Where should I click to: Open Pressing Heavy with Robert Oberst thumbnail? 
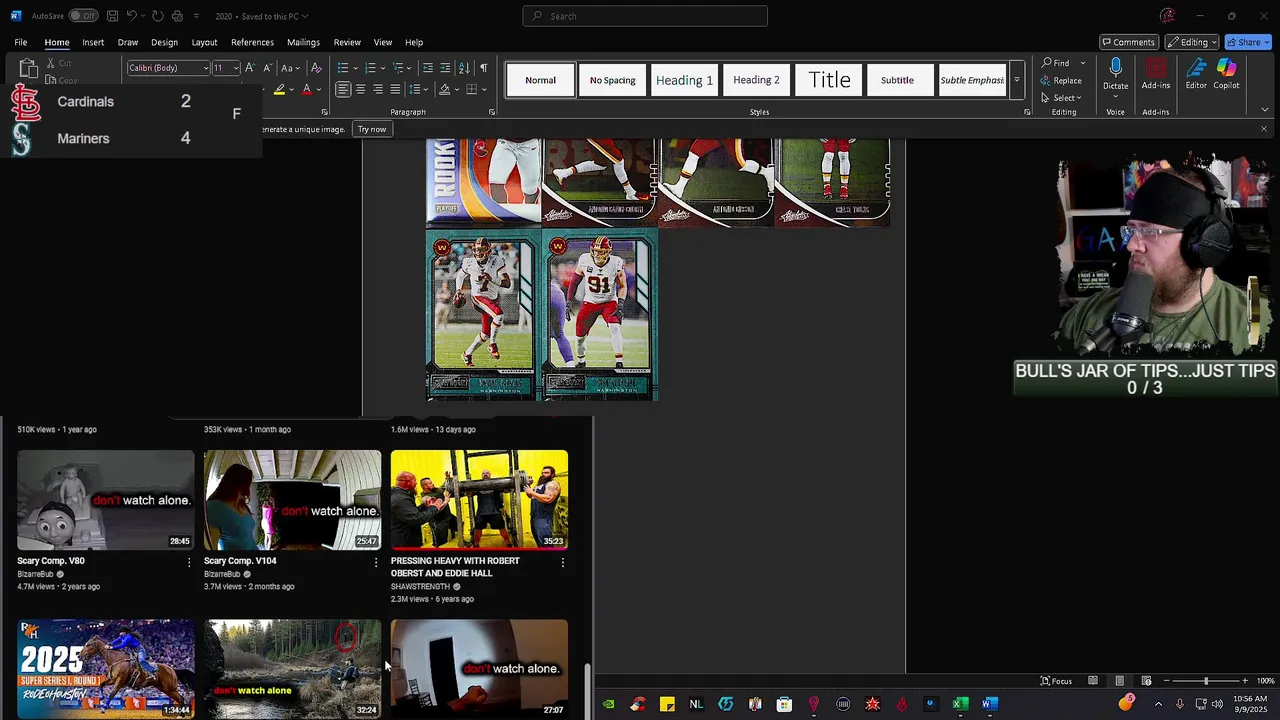click(479, 499)
